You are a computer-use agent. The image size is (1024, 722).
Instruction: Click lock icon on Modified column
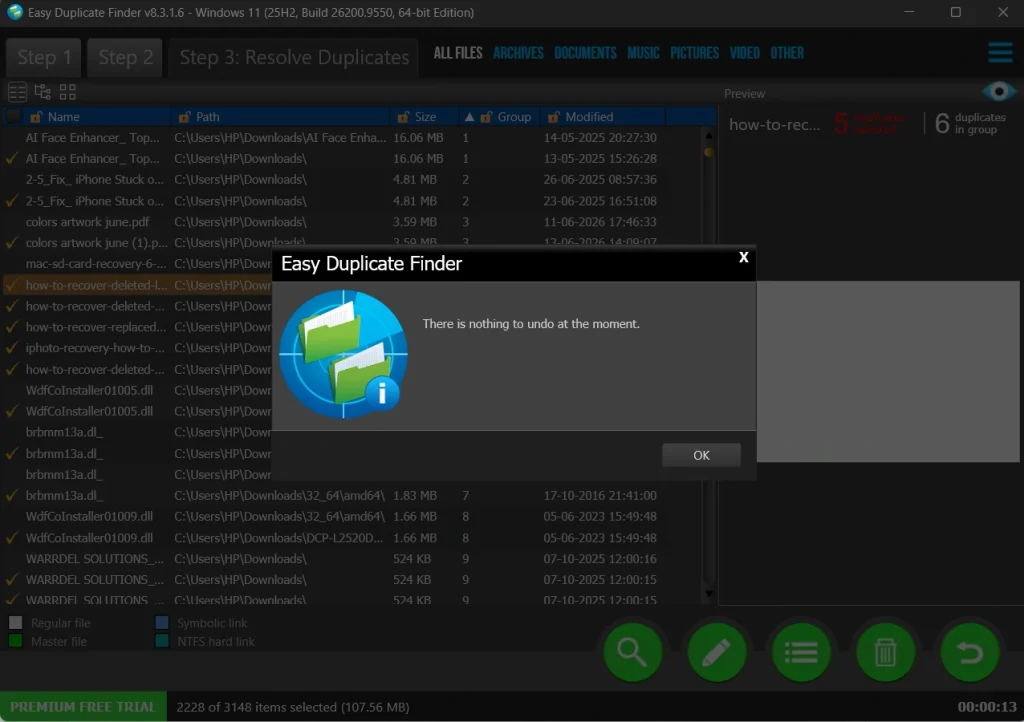coord(554,117)
